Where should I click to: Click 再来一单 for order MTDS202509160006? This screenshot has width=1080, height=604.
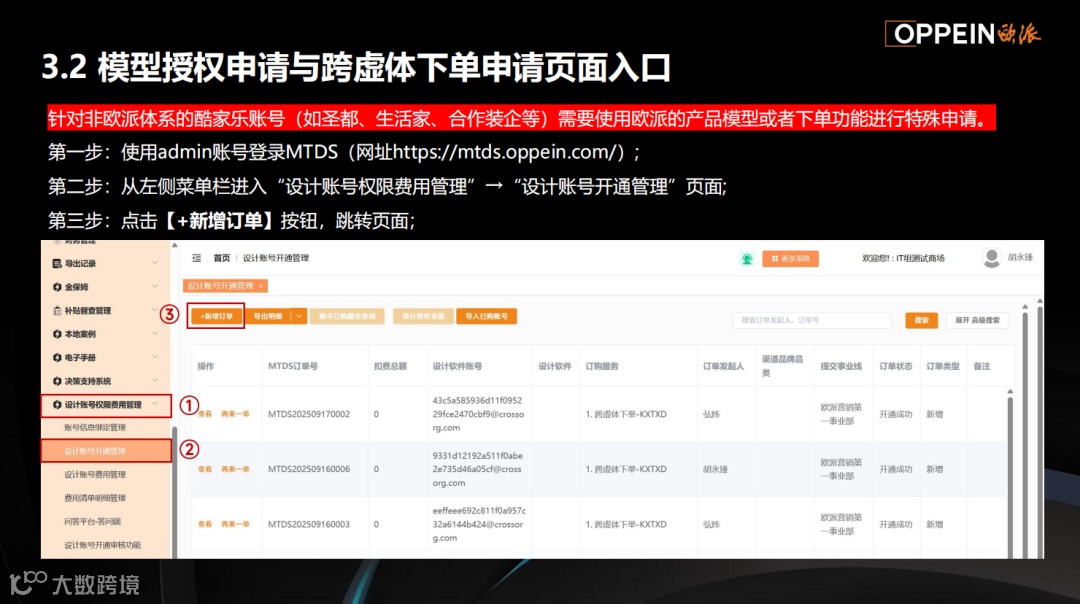click(235, 469)
